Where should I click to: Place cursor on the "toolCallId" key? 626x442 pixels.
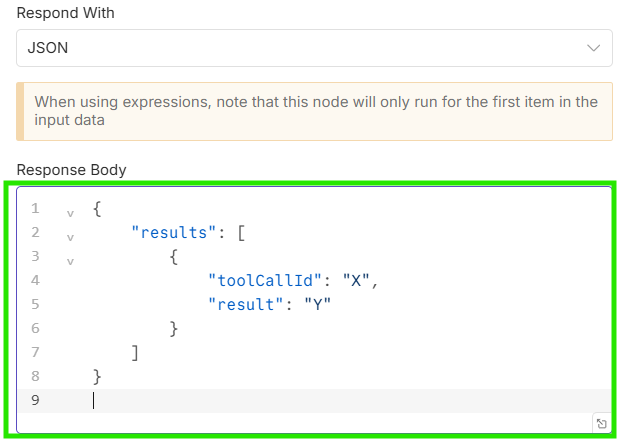(x=265, y=281)
